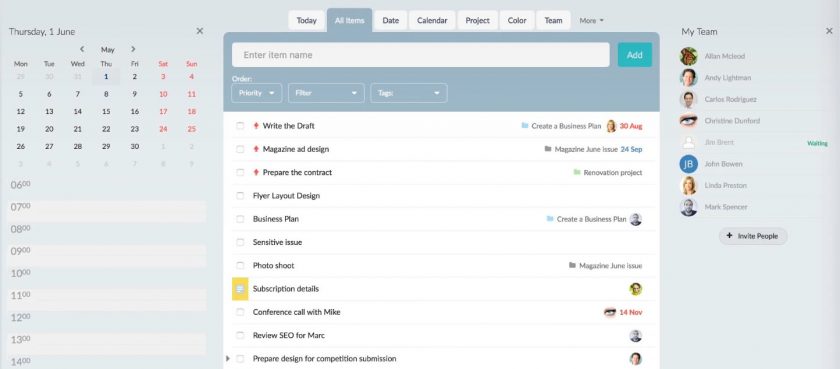Click red priority arrow on Prepare the contract
840x369 pixels.
tap(256, 172)
